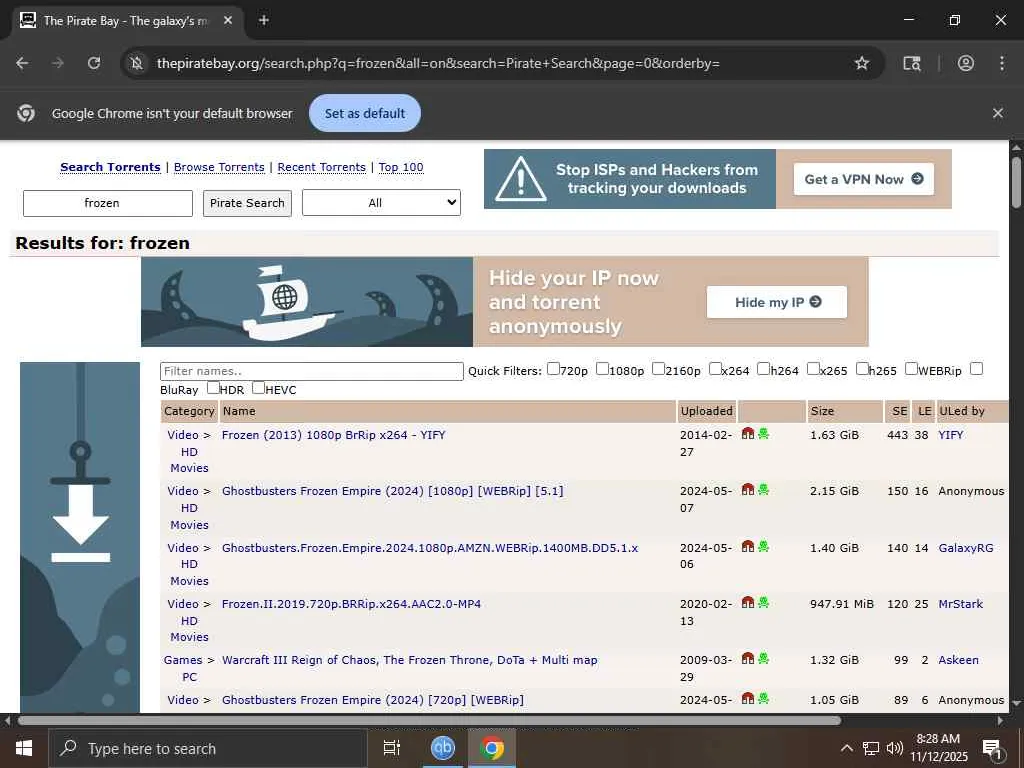Open the notification center icon
1024x768 pixels.
pyautogui.click(x=992, y=748)
